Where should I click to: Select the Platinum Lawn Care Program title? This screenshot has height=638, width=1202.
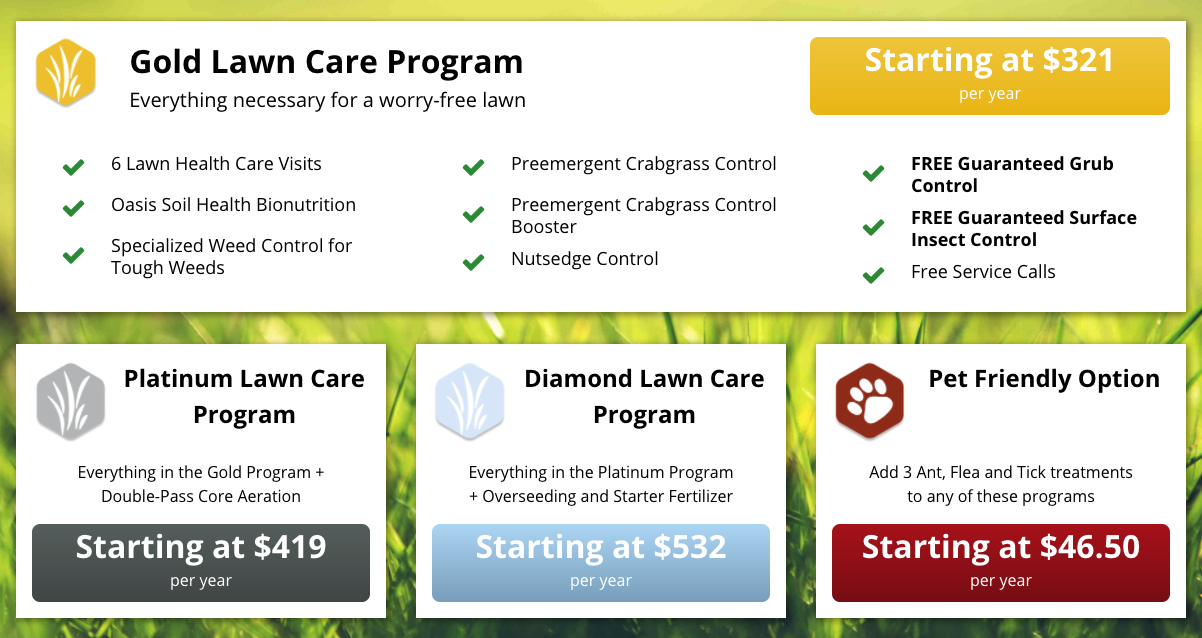(244, 397)
